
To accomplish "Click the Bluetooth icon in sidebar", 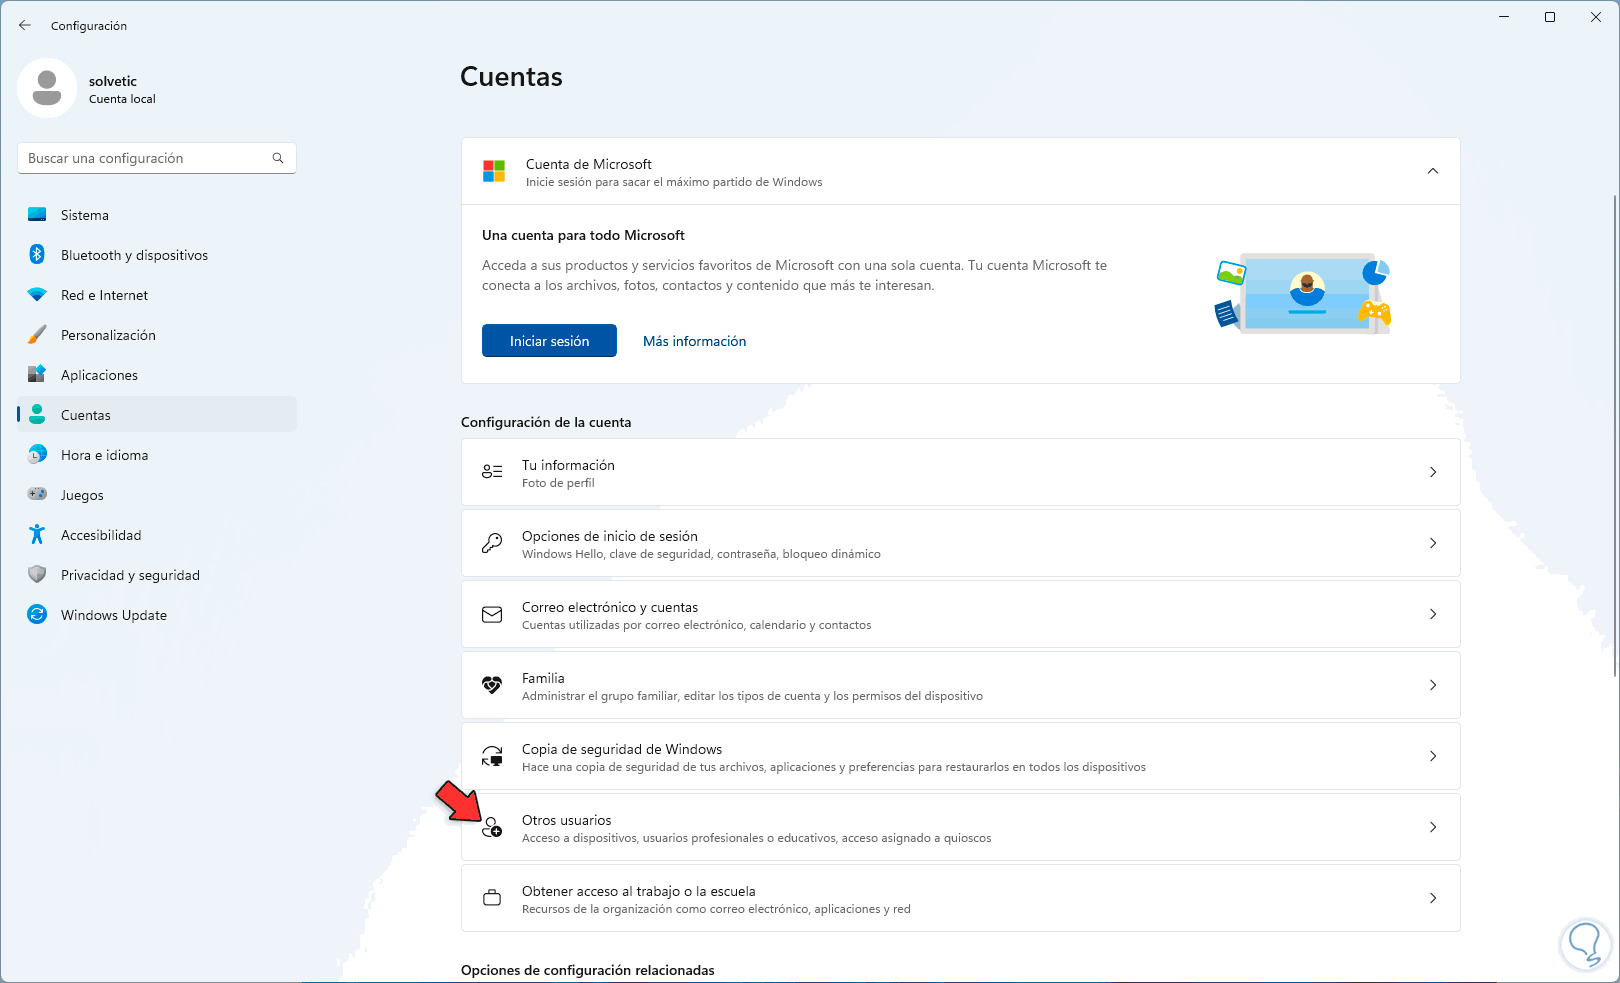I will (x=37, y=255).
